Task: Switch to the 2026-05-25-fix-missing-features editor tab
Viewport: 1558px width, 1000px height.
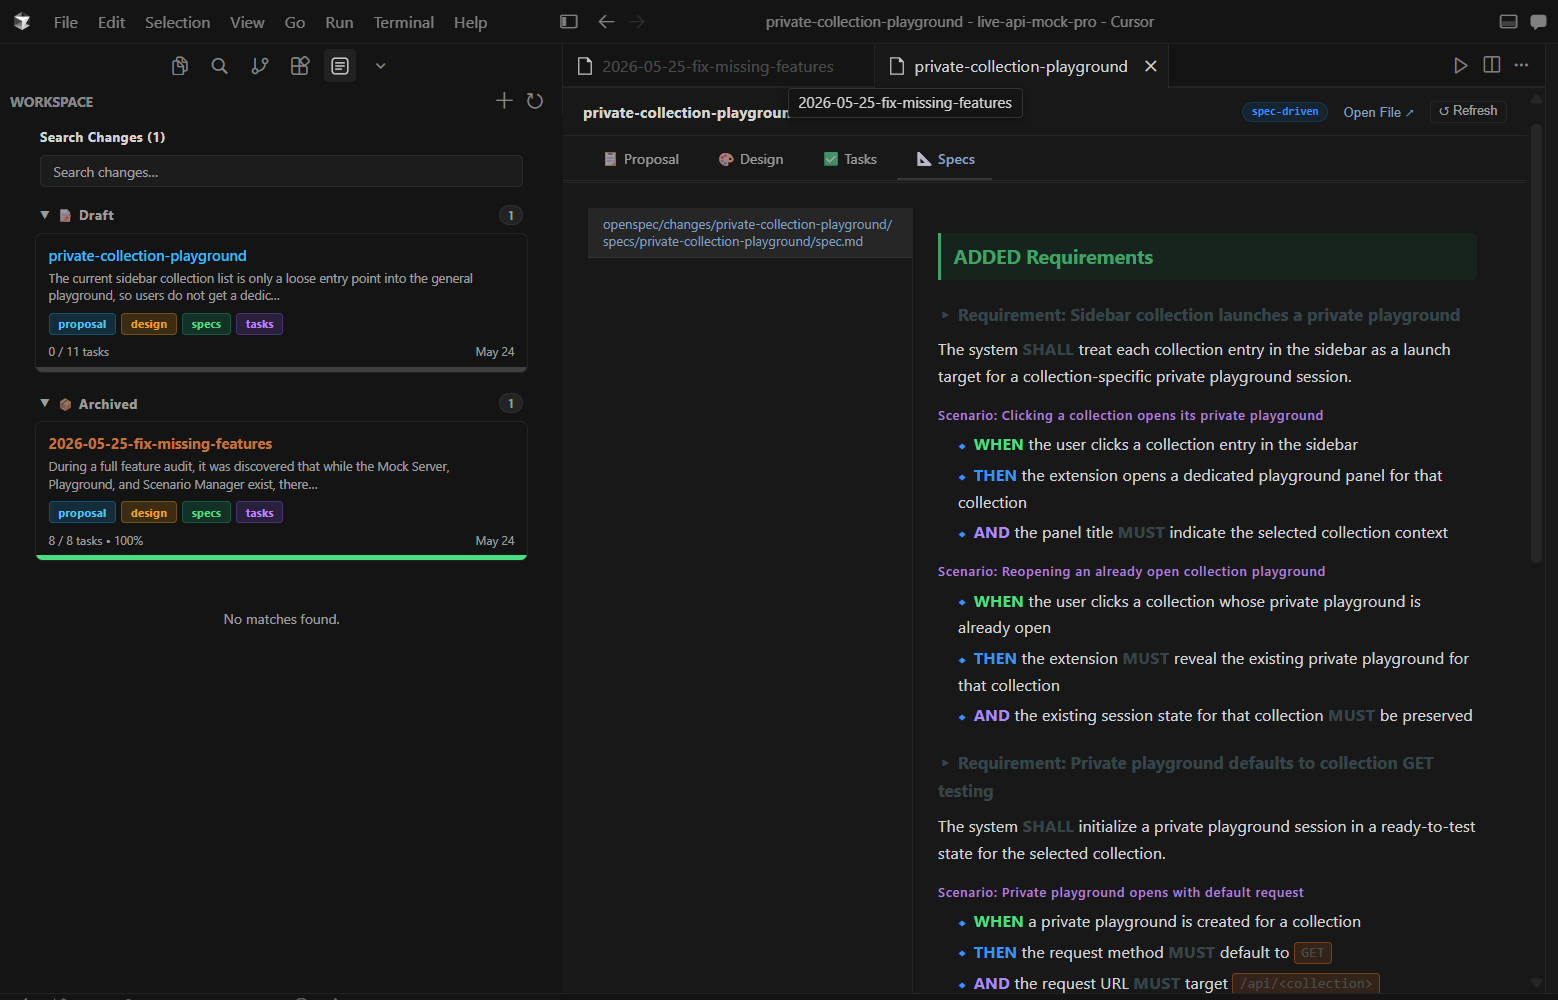Action: (718, 66)
